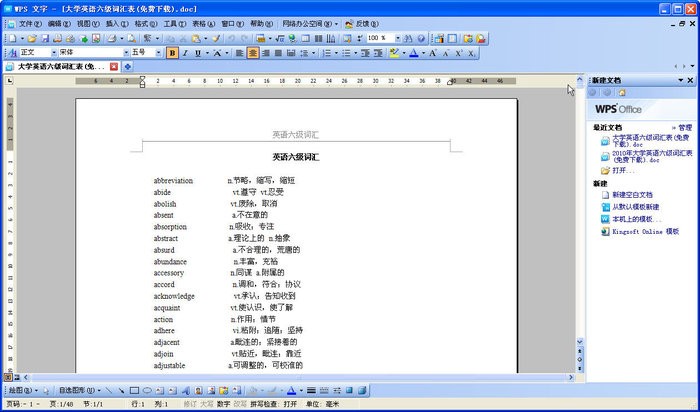
Task: Click 打开... open link in task pane
Action: click(623, 171)
